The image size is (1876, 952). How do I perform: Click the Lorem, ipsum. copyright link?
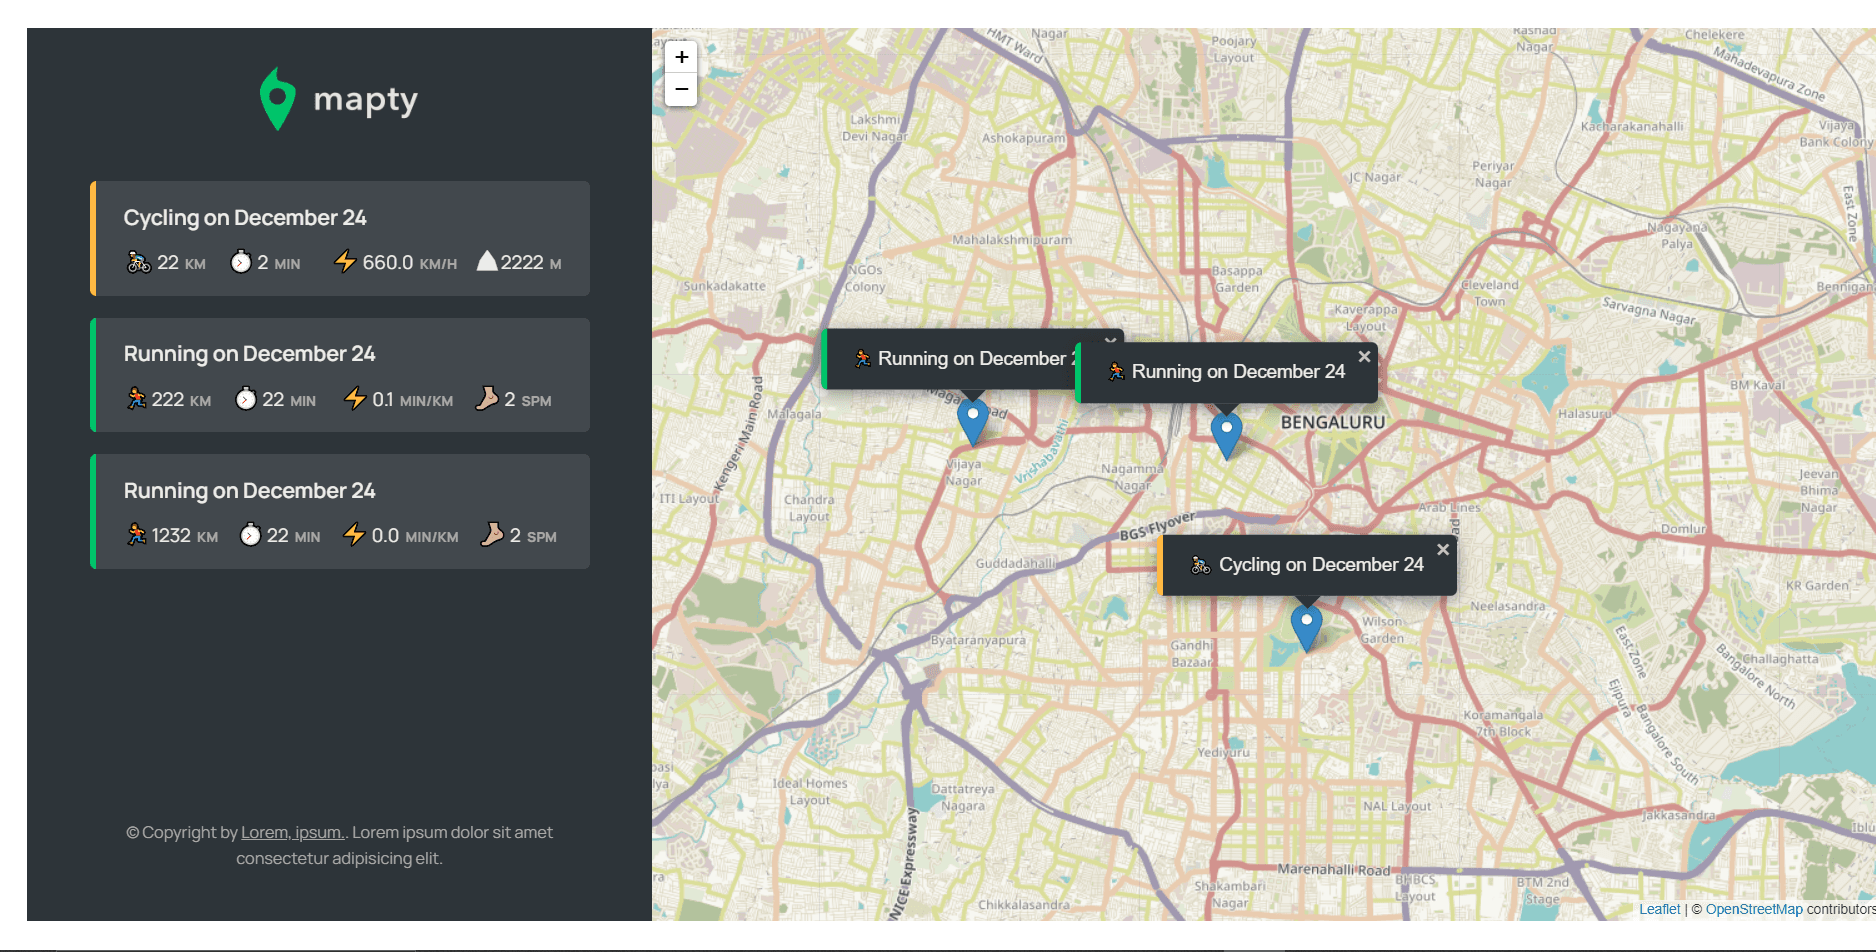(x=291, y=832)
